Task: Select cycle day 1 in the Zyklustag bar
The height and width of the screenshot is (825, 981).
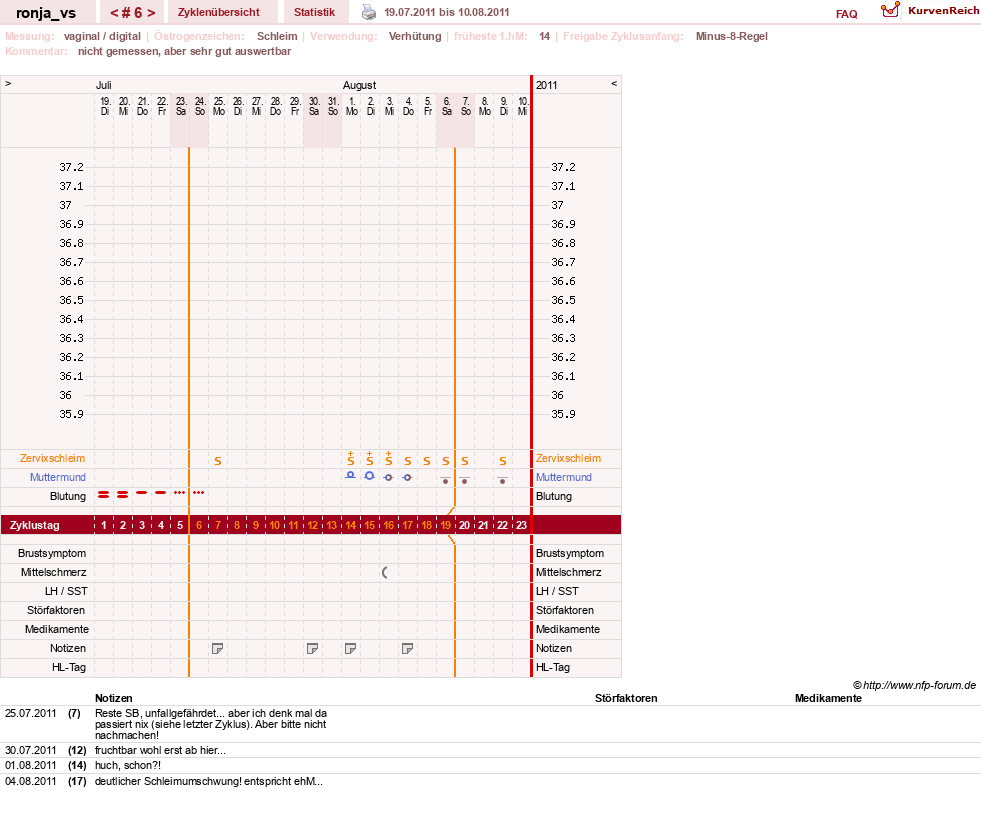Action: click(x=104, y=525)
